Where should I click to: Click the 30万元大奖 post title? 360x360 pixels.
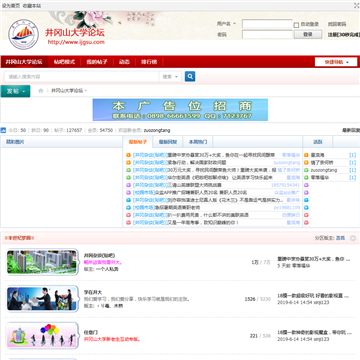click(x=222, y=170)
